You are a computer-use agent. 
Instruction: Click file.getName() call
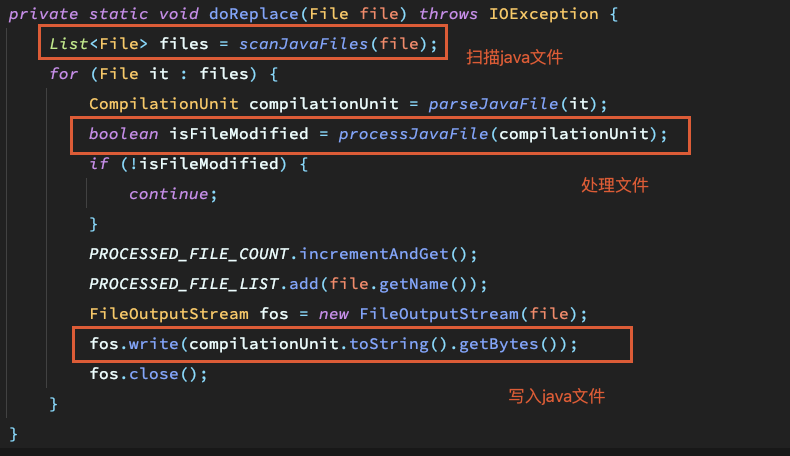(399, 284)
